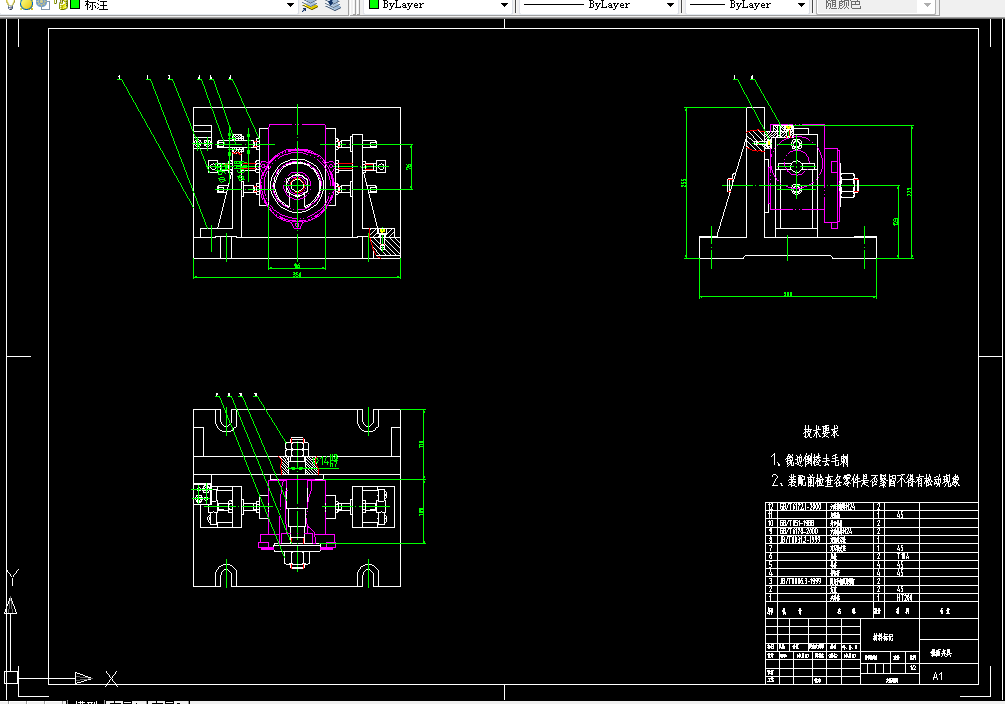Viewport: 1005px width, 704px height.
Task: Click the greyed 随颜色 plot style dropdown
Action: (x=876, y=5)
